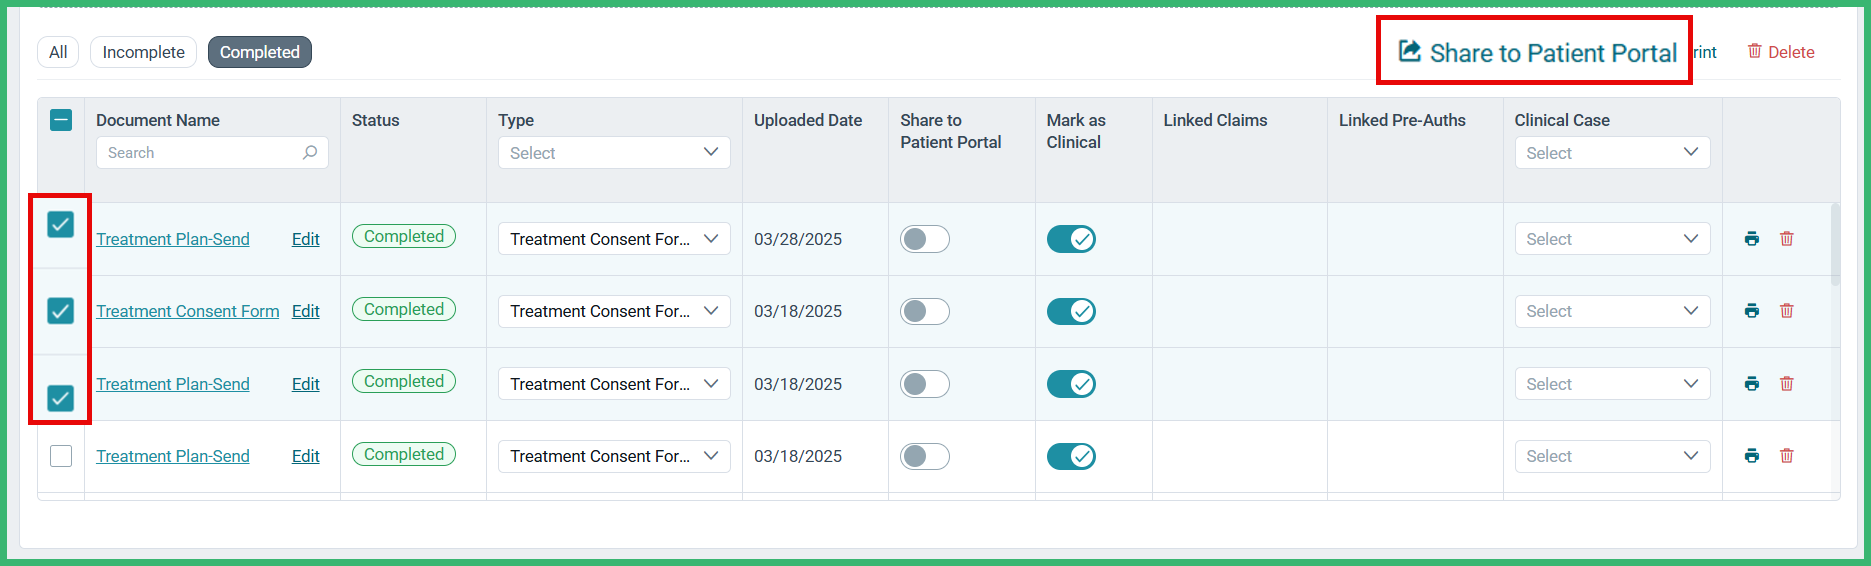This screenshot has height=566, width=1871.
Task: Open Clinical Case header Select dropdown
Action: [x=1612, y=153]
